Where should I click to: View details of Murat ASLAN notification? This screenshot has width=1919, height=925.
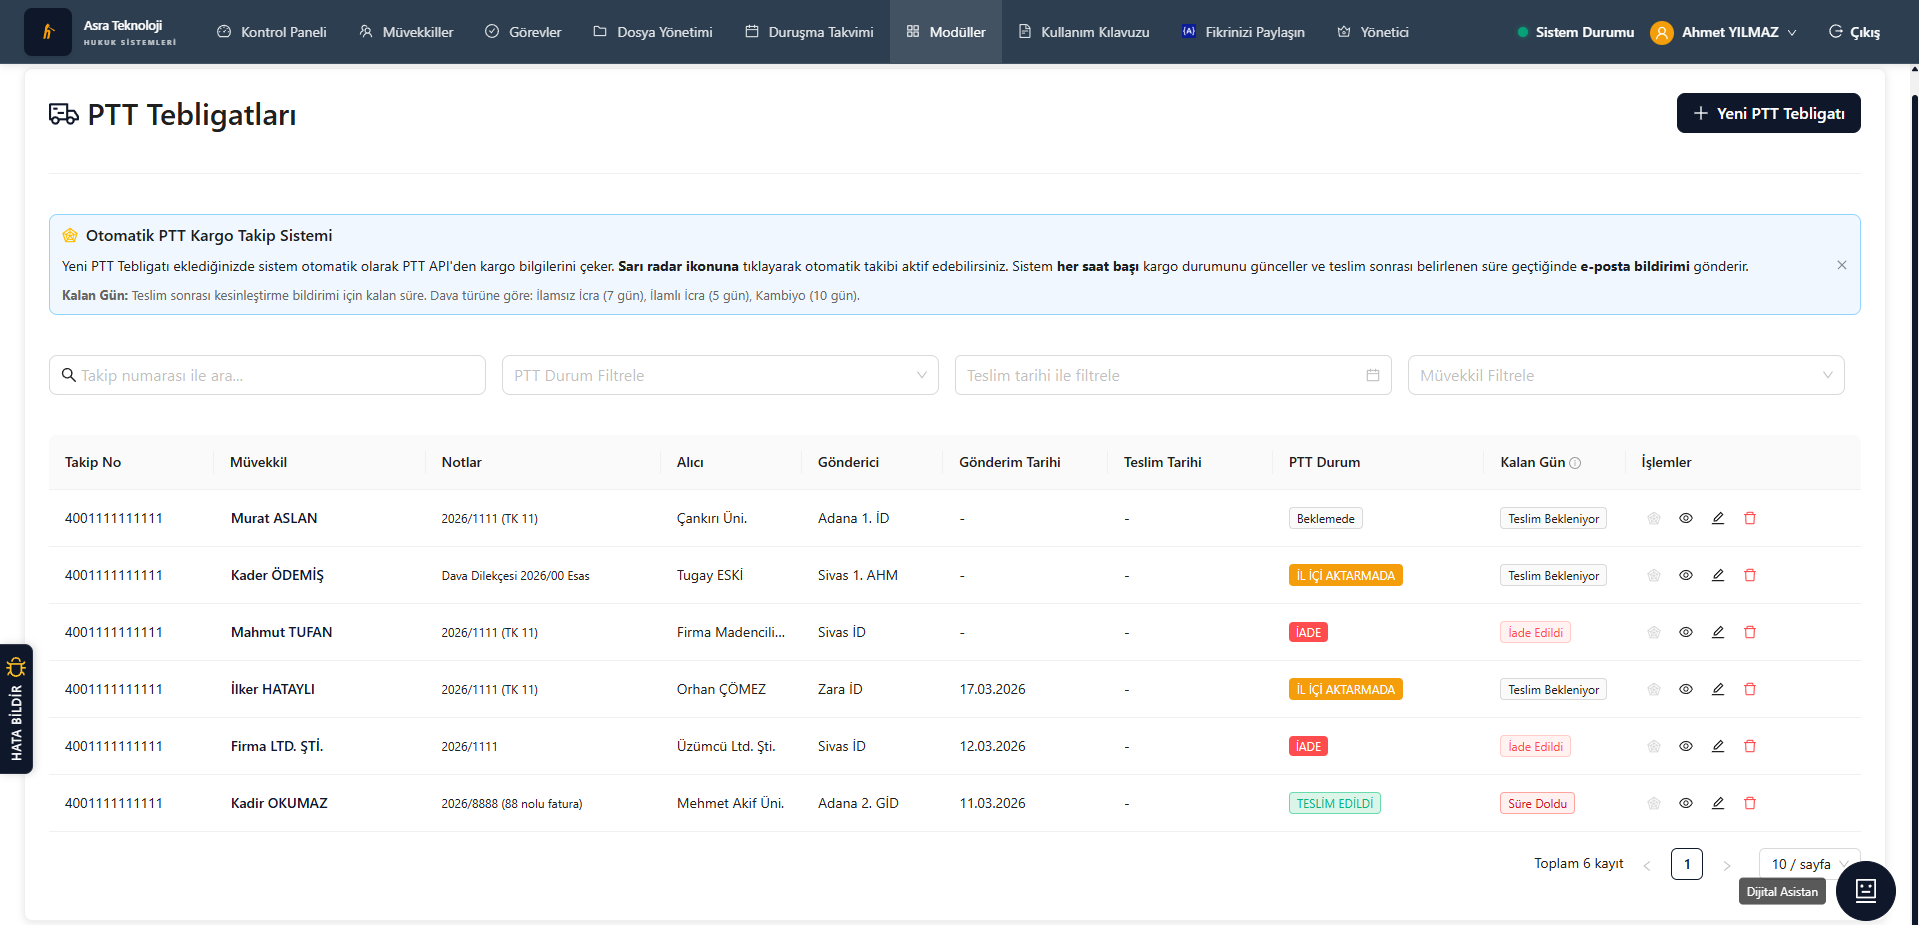(x=1686, y=518)
